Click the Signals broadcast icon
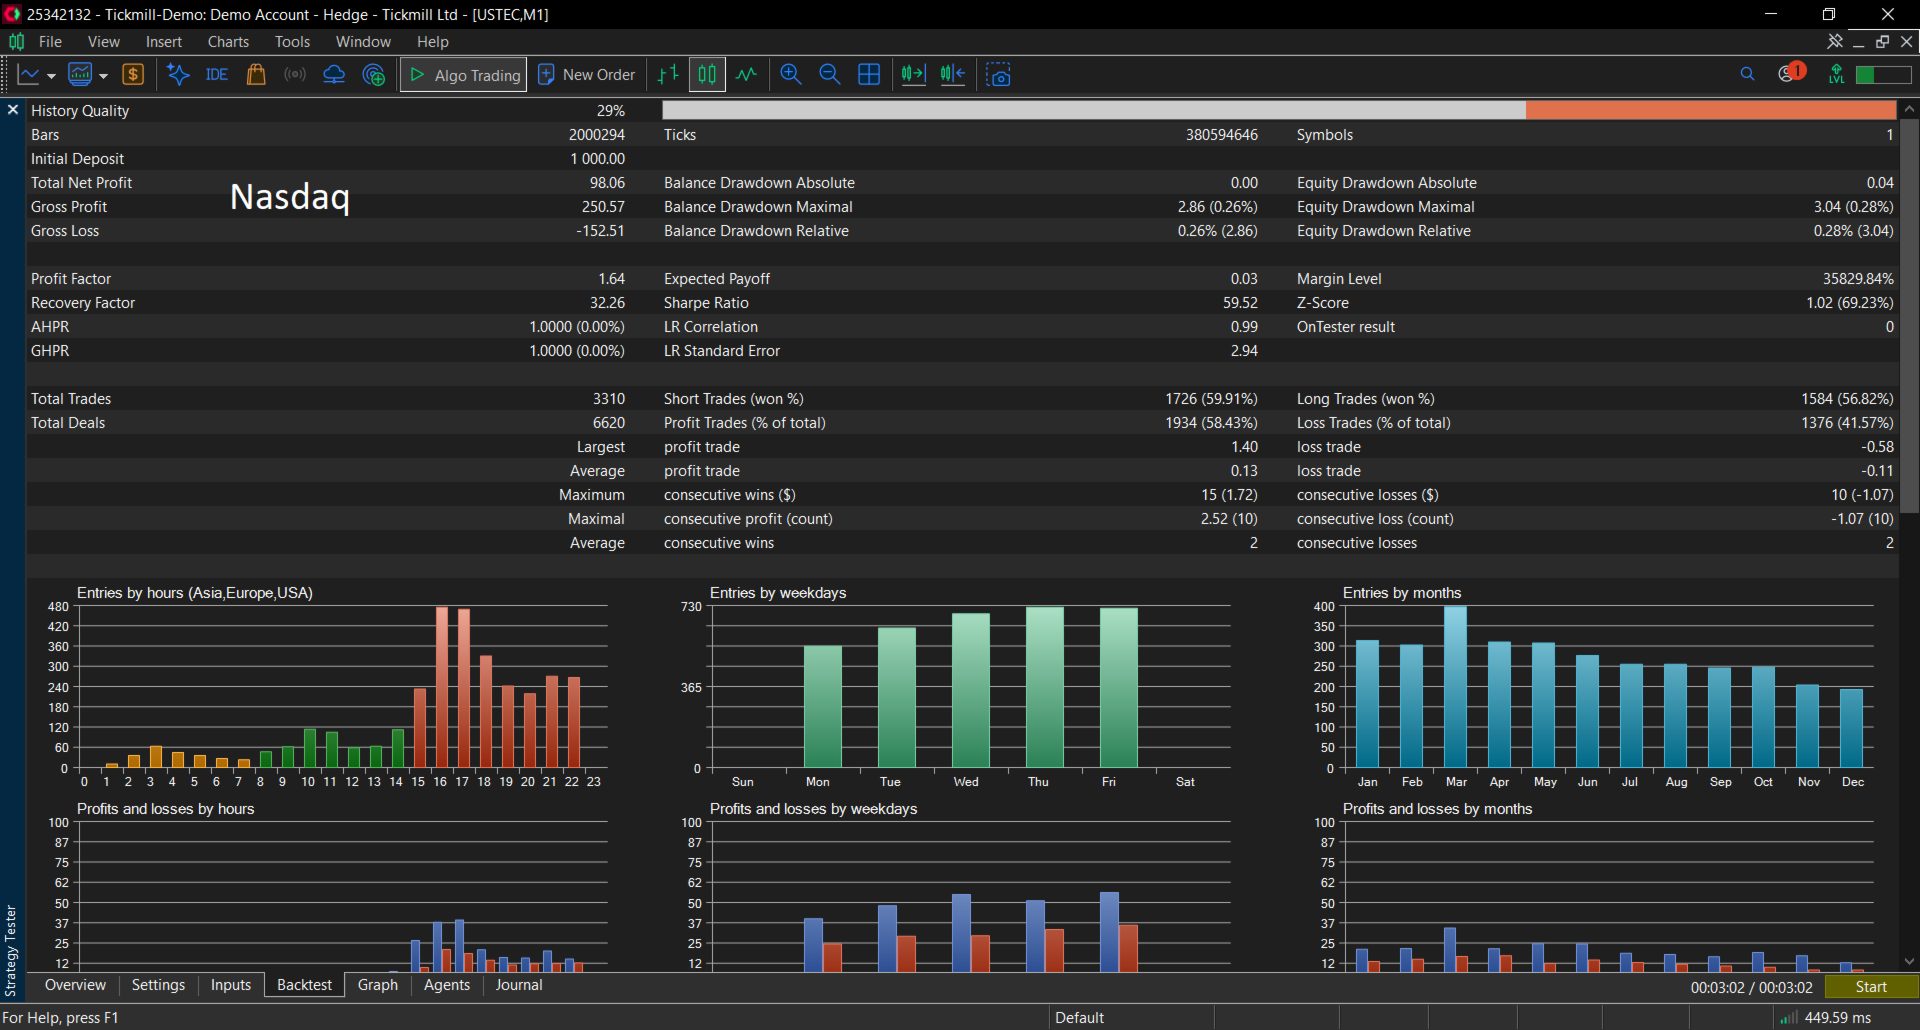The image size is (1920, 1030). tap(295, 75)
